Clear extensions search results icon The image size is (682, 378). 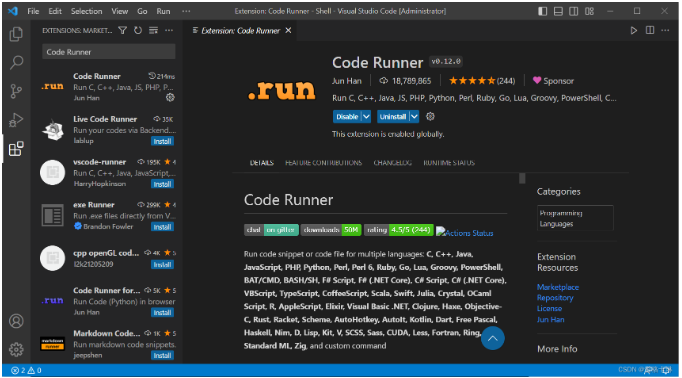[154, 30]
